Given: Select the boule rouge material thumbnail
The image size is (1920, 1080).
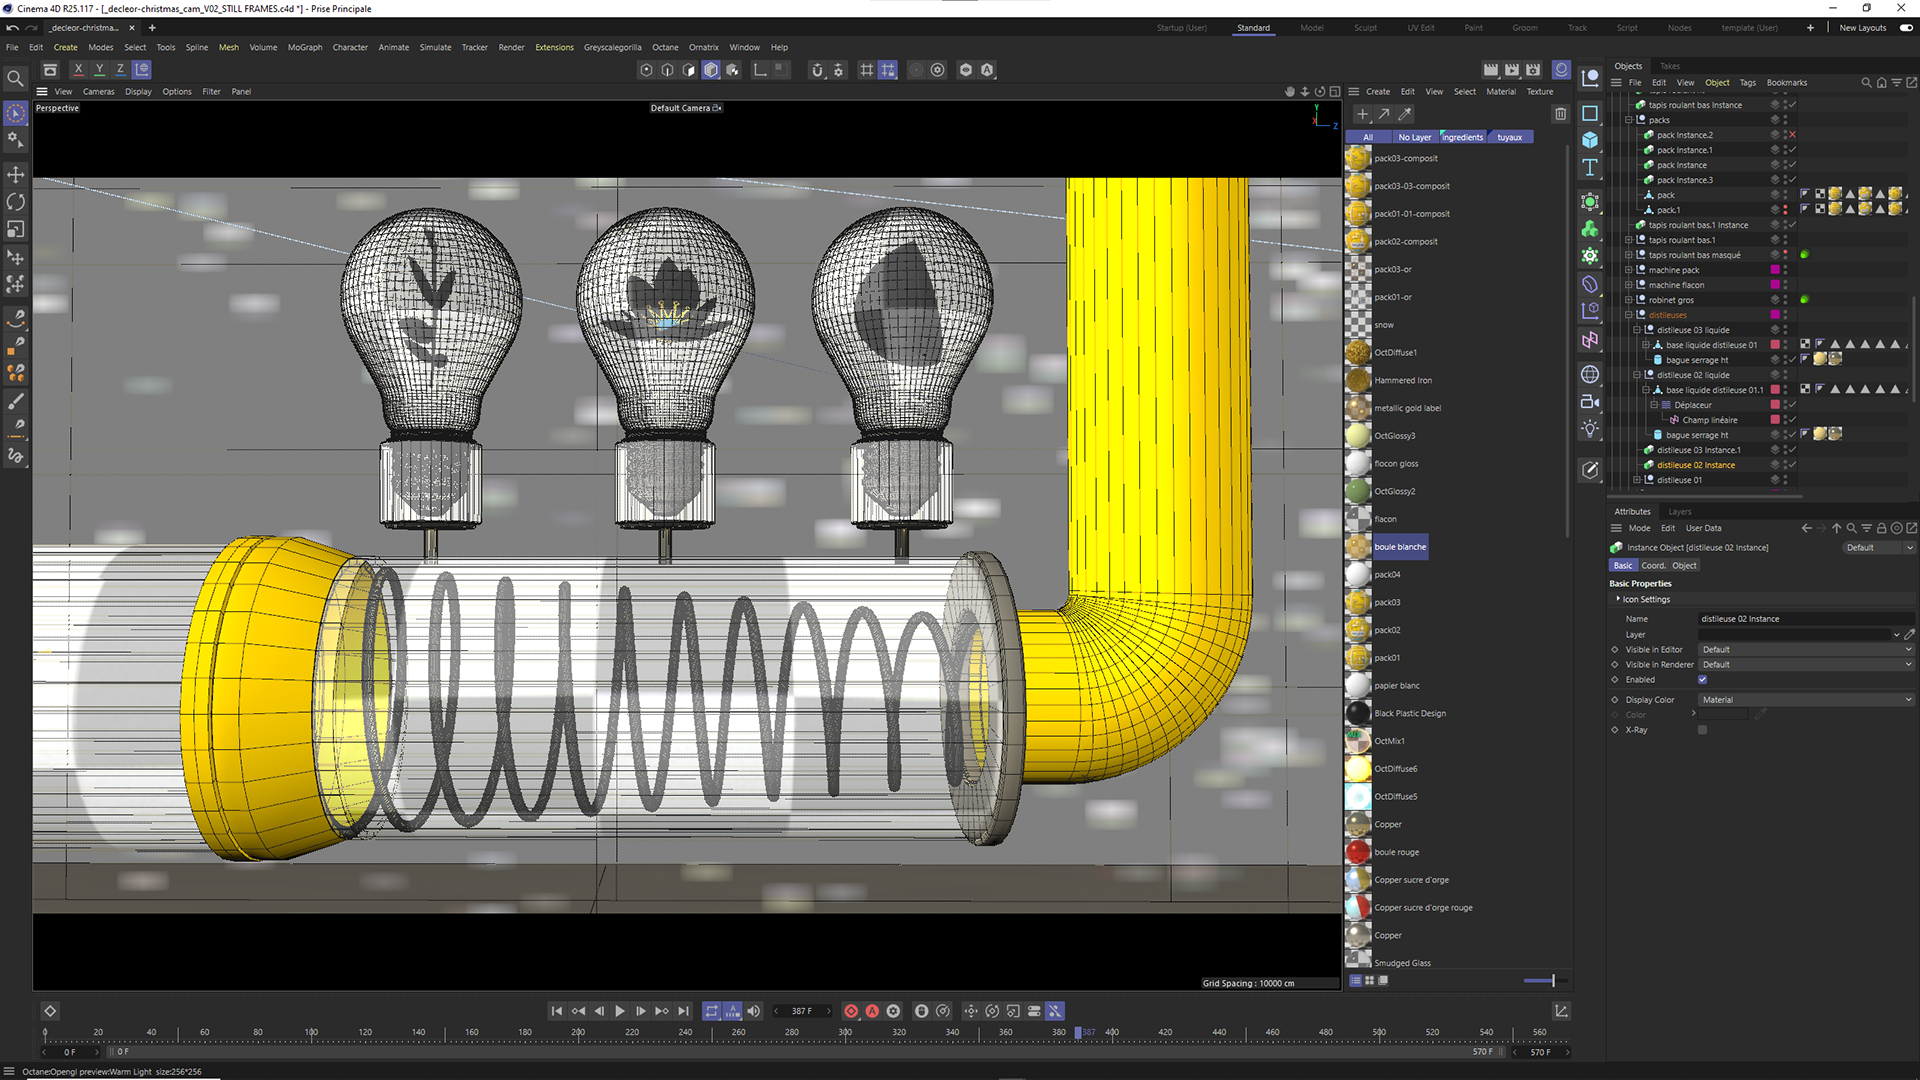Looking at the screenshot, I should pos(1357,852).
